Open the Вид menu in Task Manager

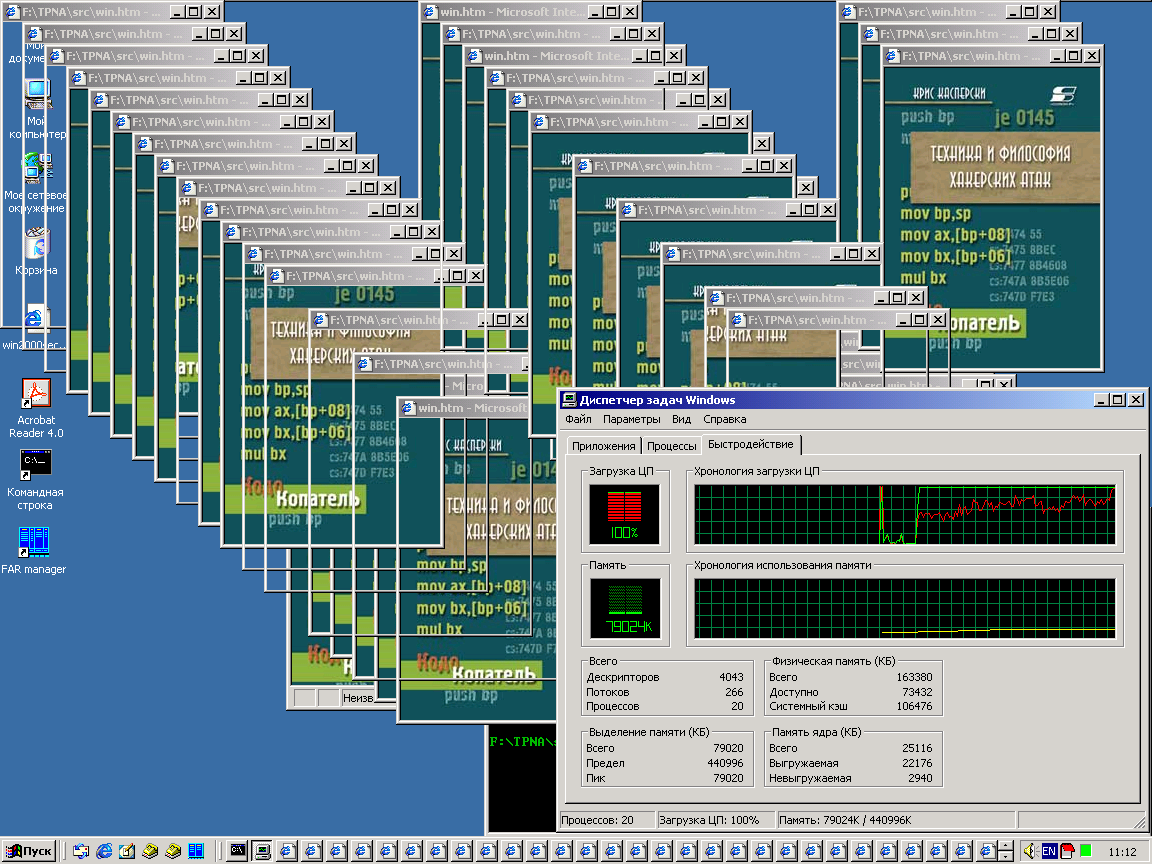click(x=681, y=420)
